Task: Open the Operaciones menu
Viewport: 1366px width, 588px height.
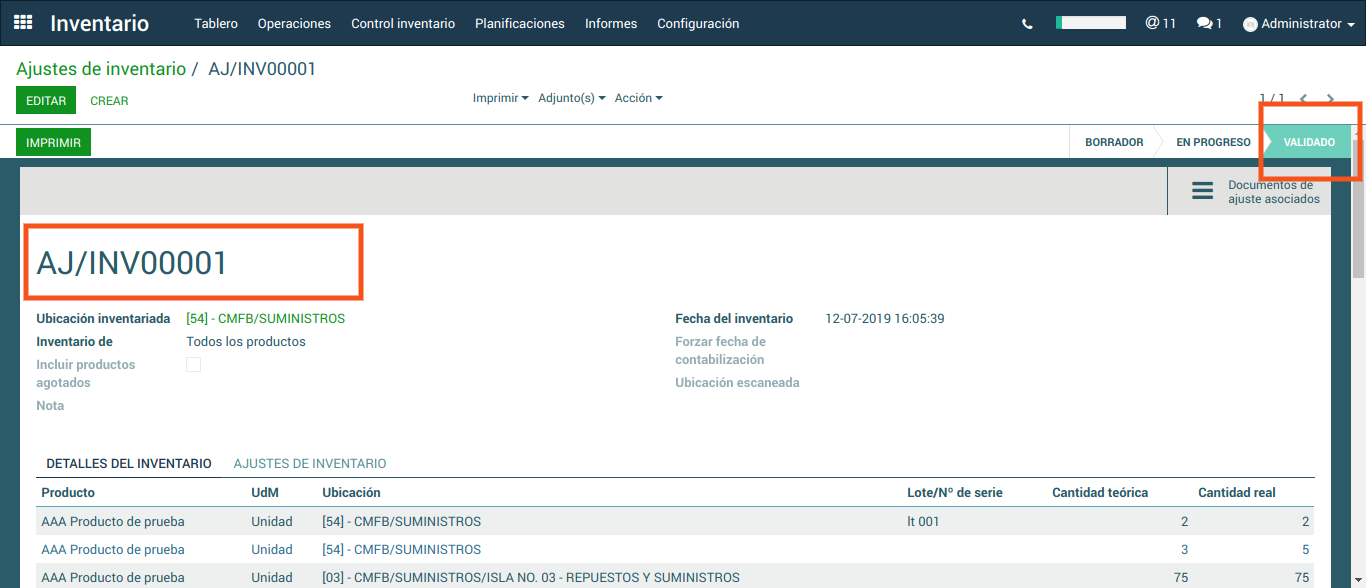Action: (x=294, y=23)
